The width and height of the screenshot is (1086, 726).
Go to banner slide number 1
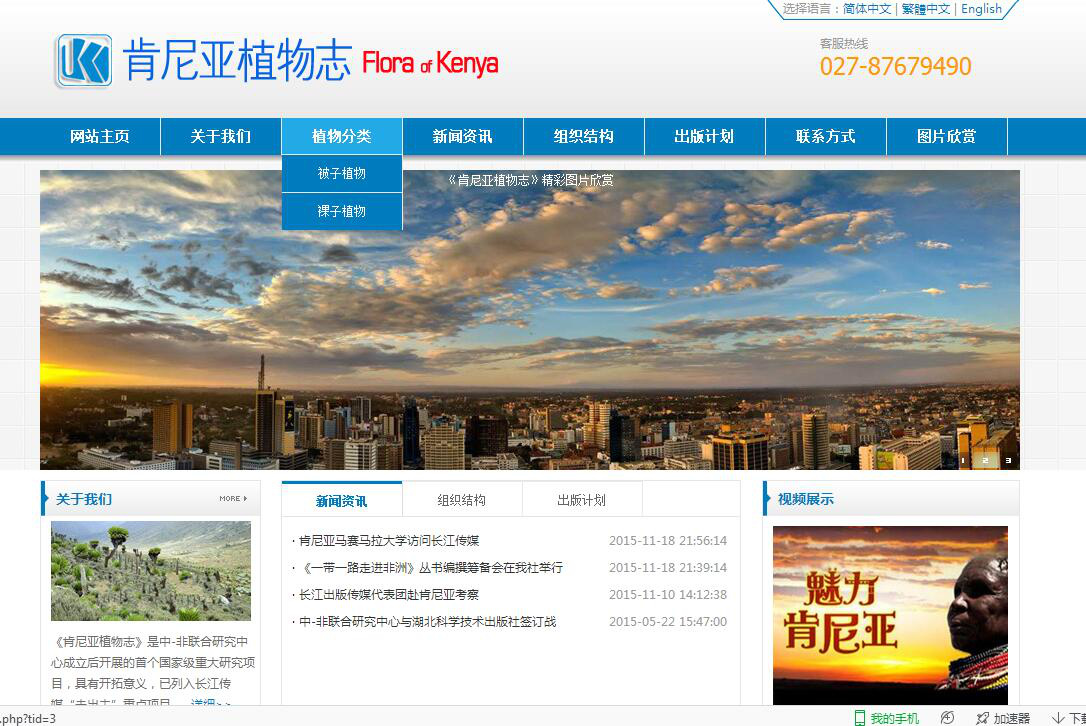pyautogui.click(x=963, y=461)
